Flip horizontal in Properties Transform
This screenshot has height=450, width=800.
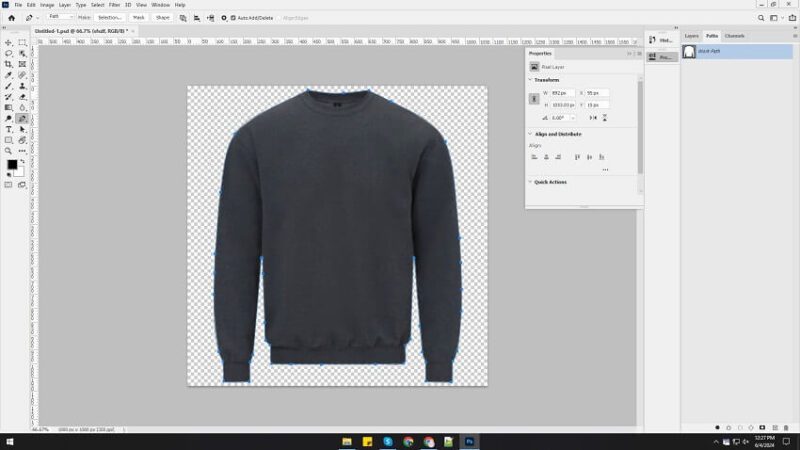tap(593, 118)
